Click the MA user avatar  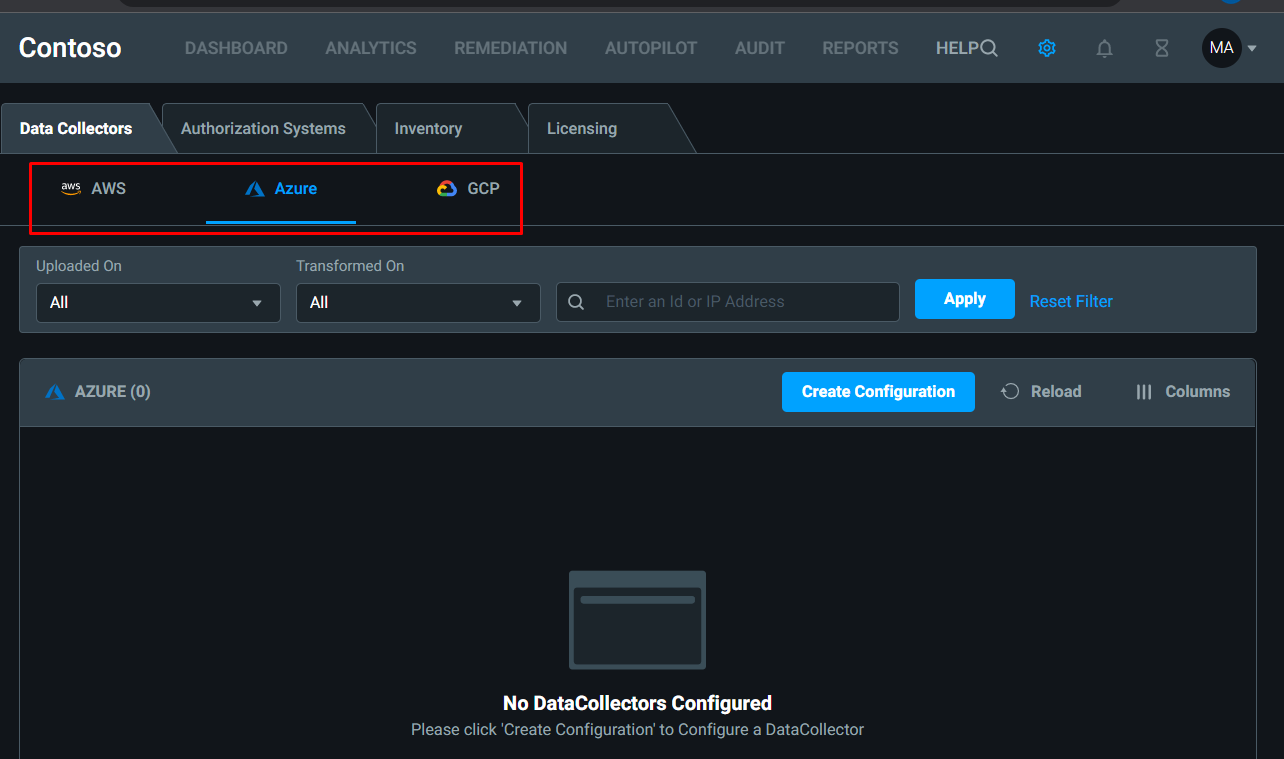tap(1221, 48)
